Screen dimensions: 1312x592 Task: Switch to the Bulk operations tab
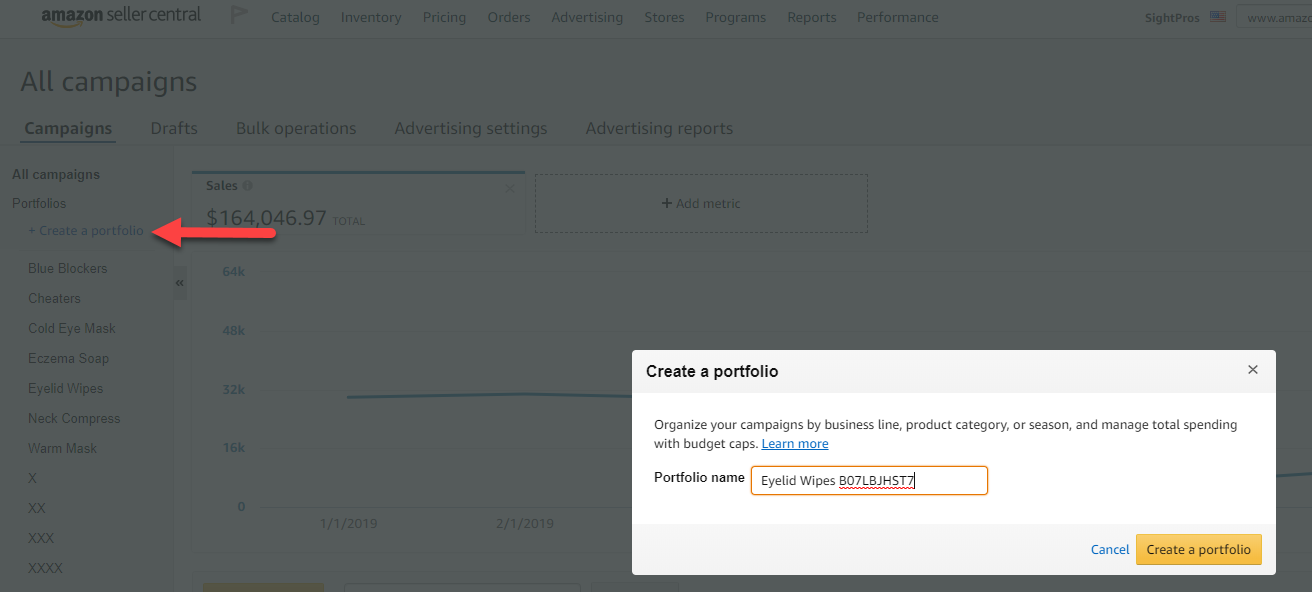coord(296,128)
